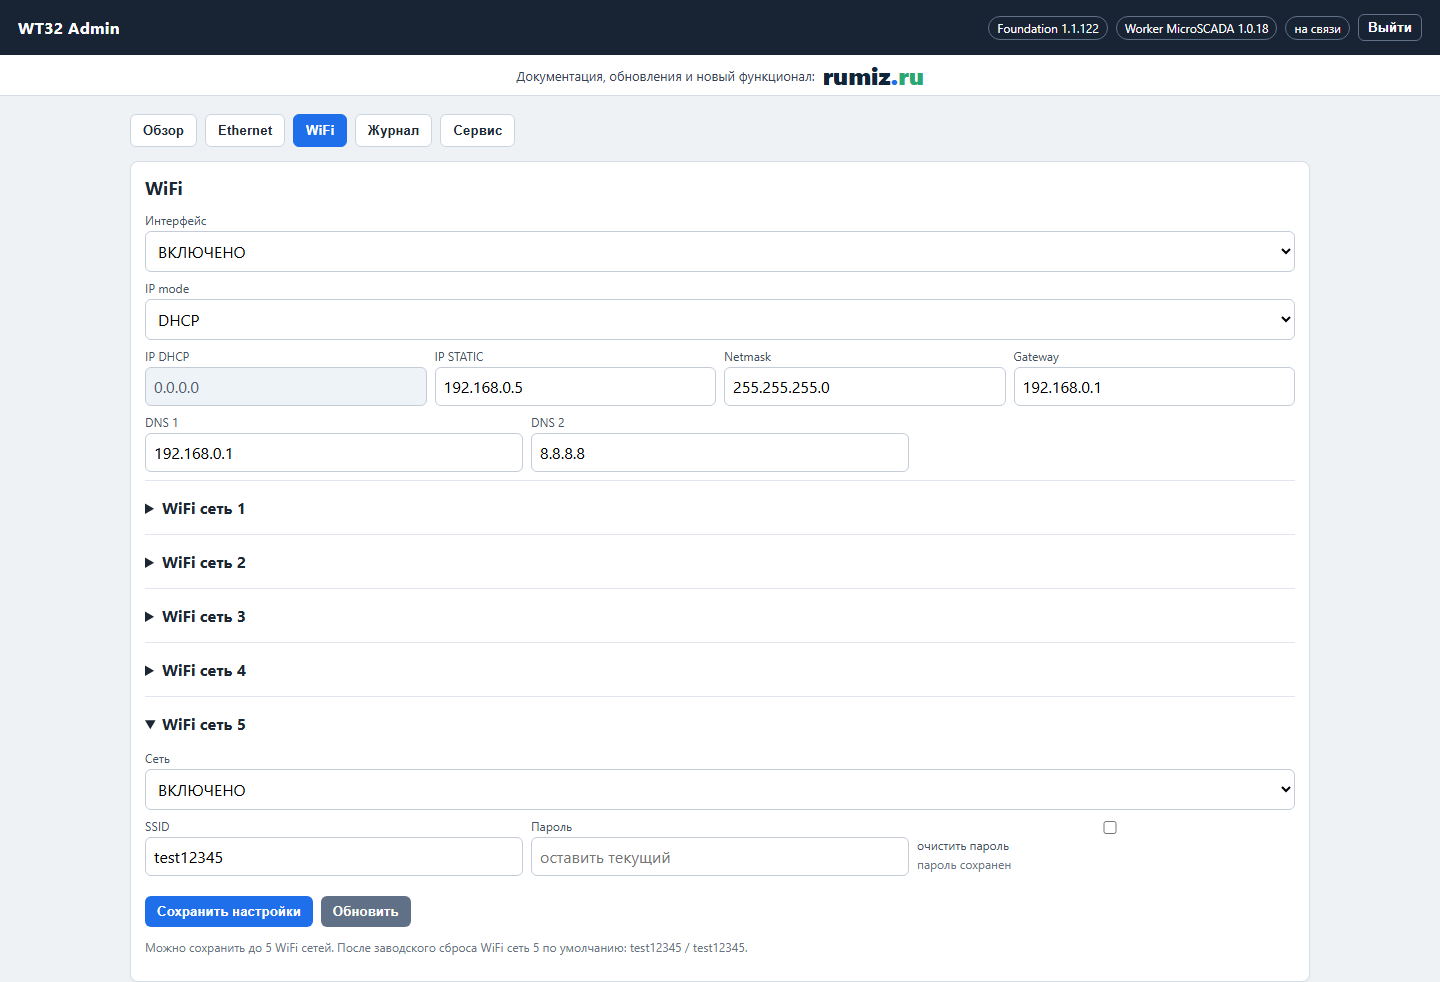Click the Foundation 1.1.122 badge
This screenshot has height=982, width=1440.
pos(1048,28)
